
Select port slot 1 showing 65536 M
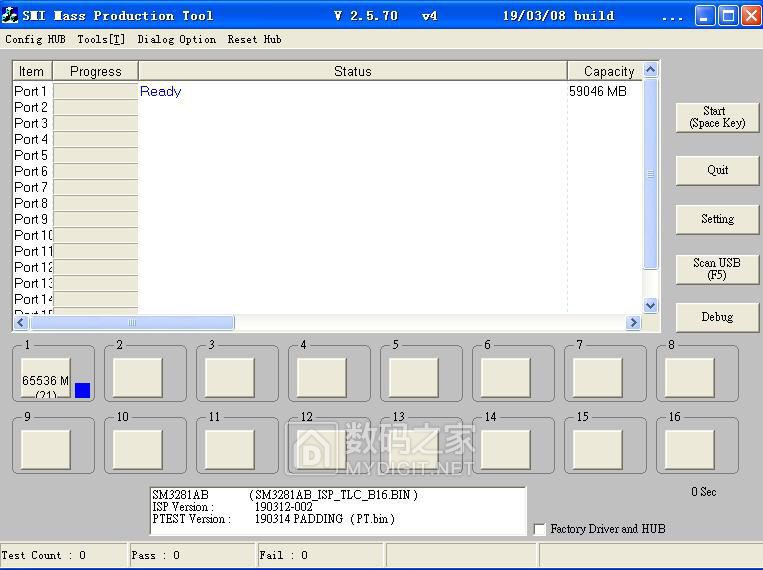46,378
